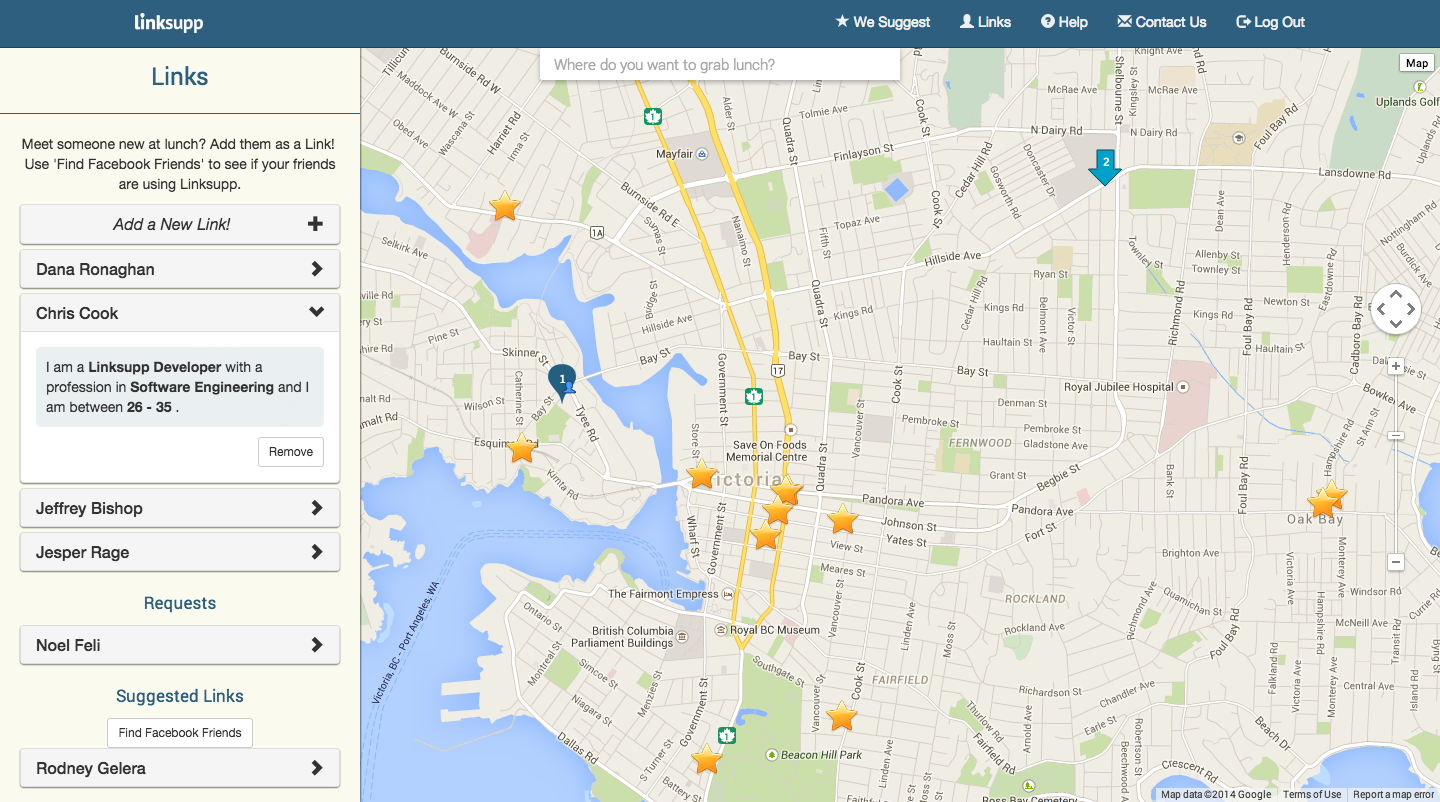This screenshot has height=802, width=1440.
Task: Remove Chris Cook from links
Action: pos(291,452)
